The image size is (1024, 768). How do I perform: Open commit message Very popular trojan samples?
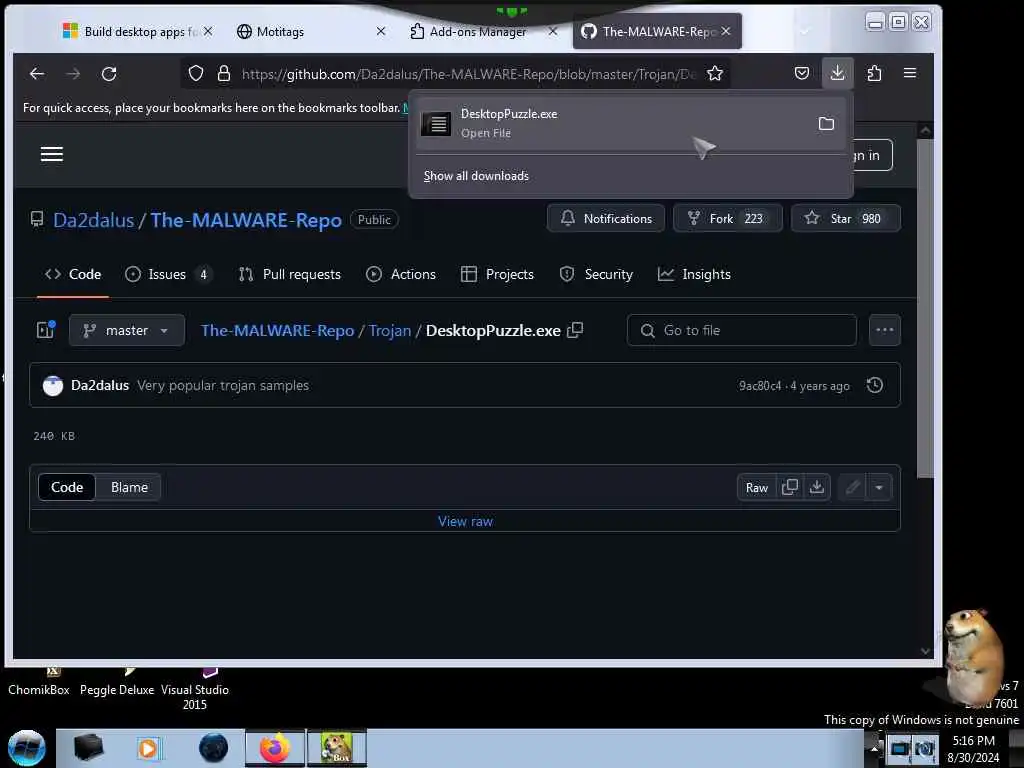click(223, 385)
